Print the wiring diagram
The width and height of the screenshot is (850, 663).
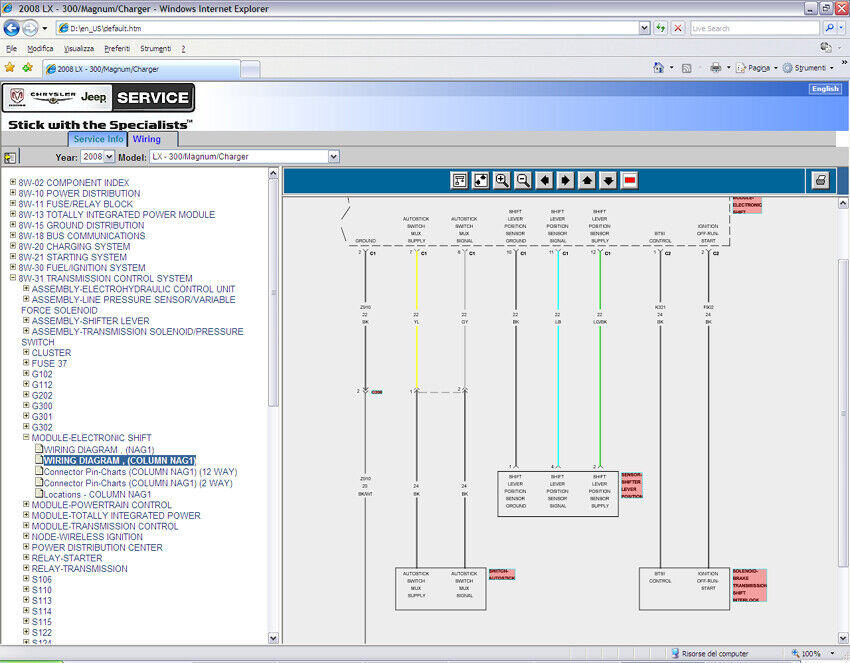(x=820, y=180)
